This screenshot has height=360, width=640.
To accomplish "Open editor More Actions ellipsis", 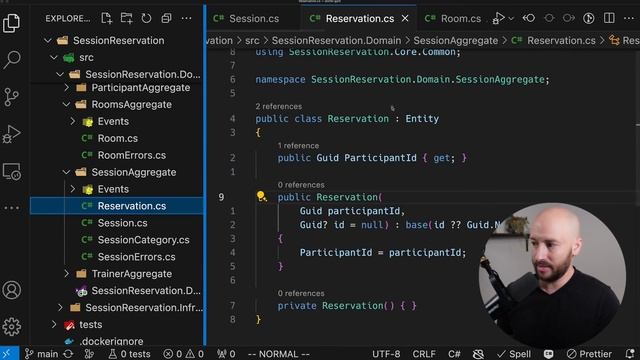I will [629, 18].
